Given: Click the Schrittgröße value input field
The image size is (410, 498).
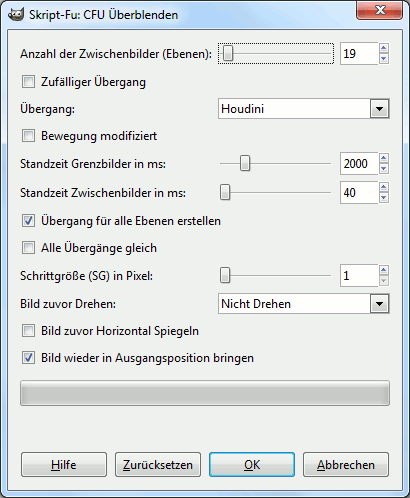Looking at the screenshot, I should (x=359, y=276).
